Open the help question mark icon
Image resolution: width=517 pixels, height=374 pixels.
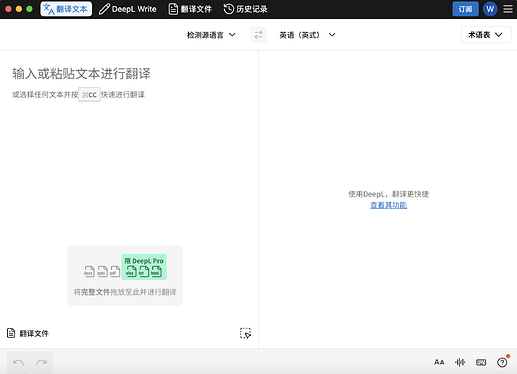point(502,362)
